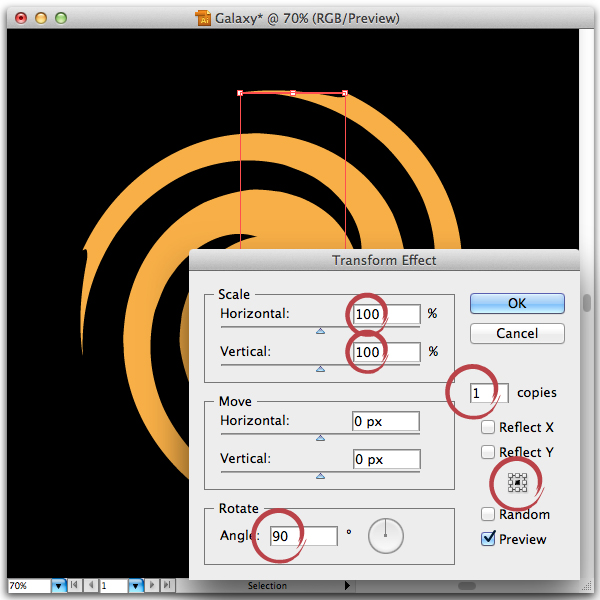600x600 pixels.
Task: Open the artboard number dropdown arrow
Action: (x=135, y=585)
